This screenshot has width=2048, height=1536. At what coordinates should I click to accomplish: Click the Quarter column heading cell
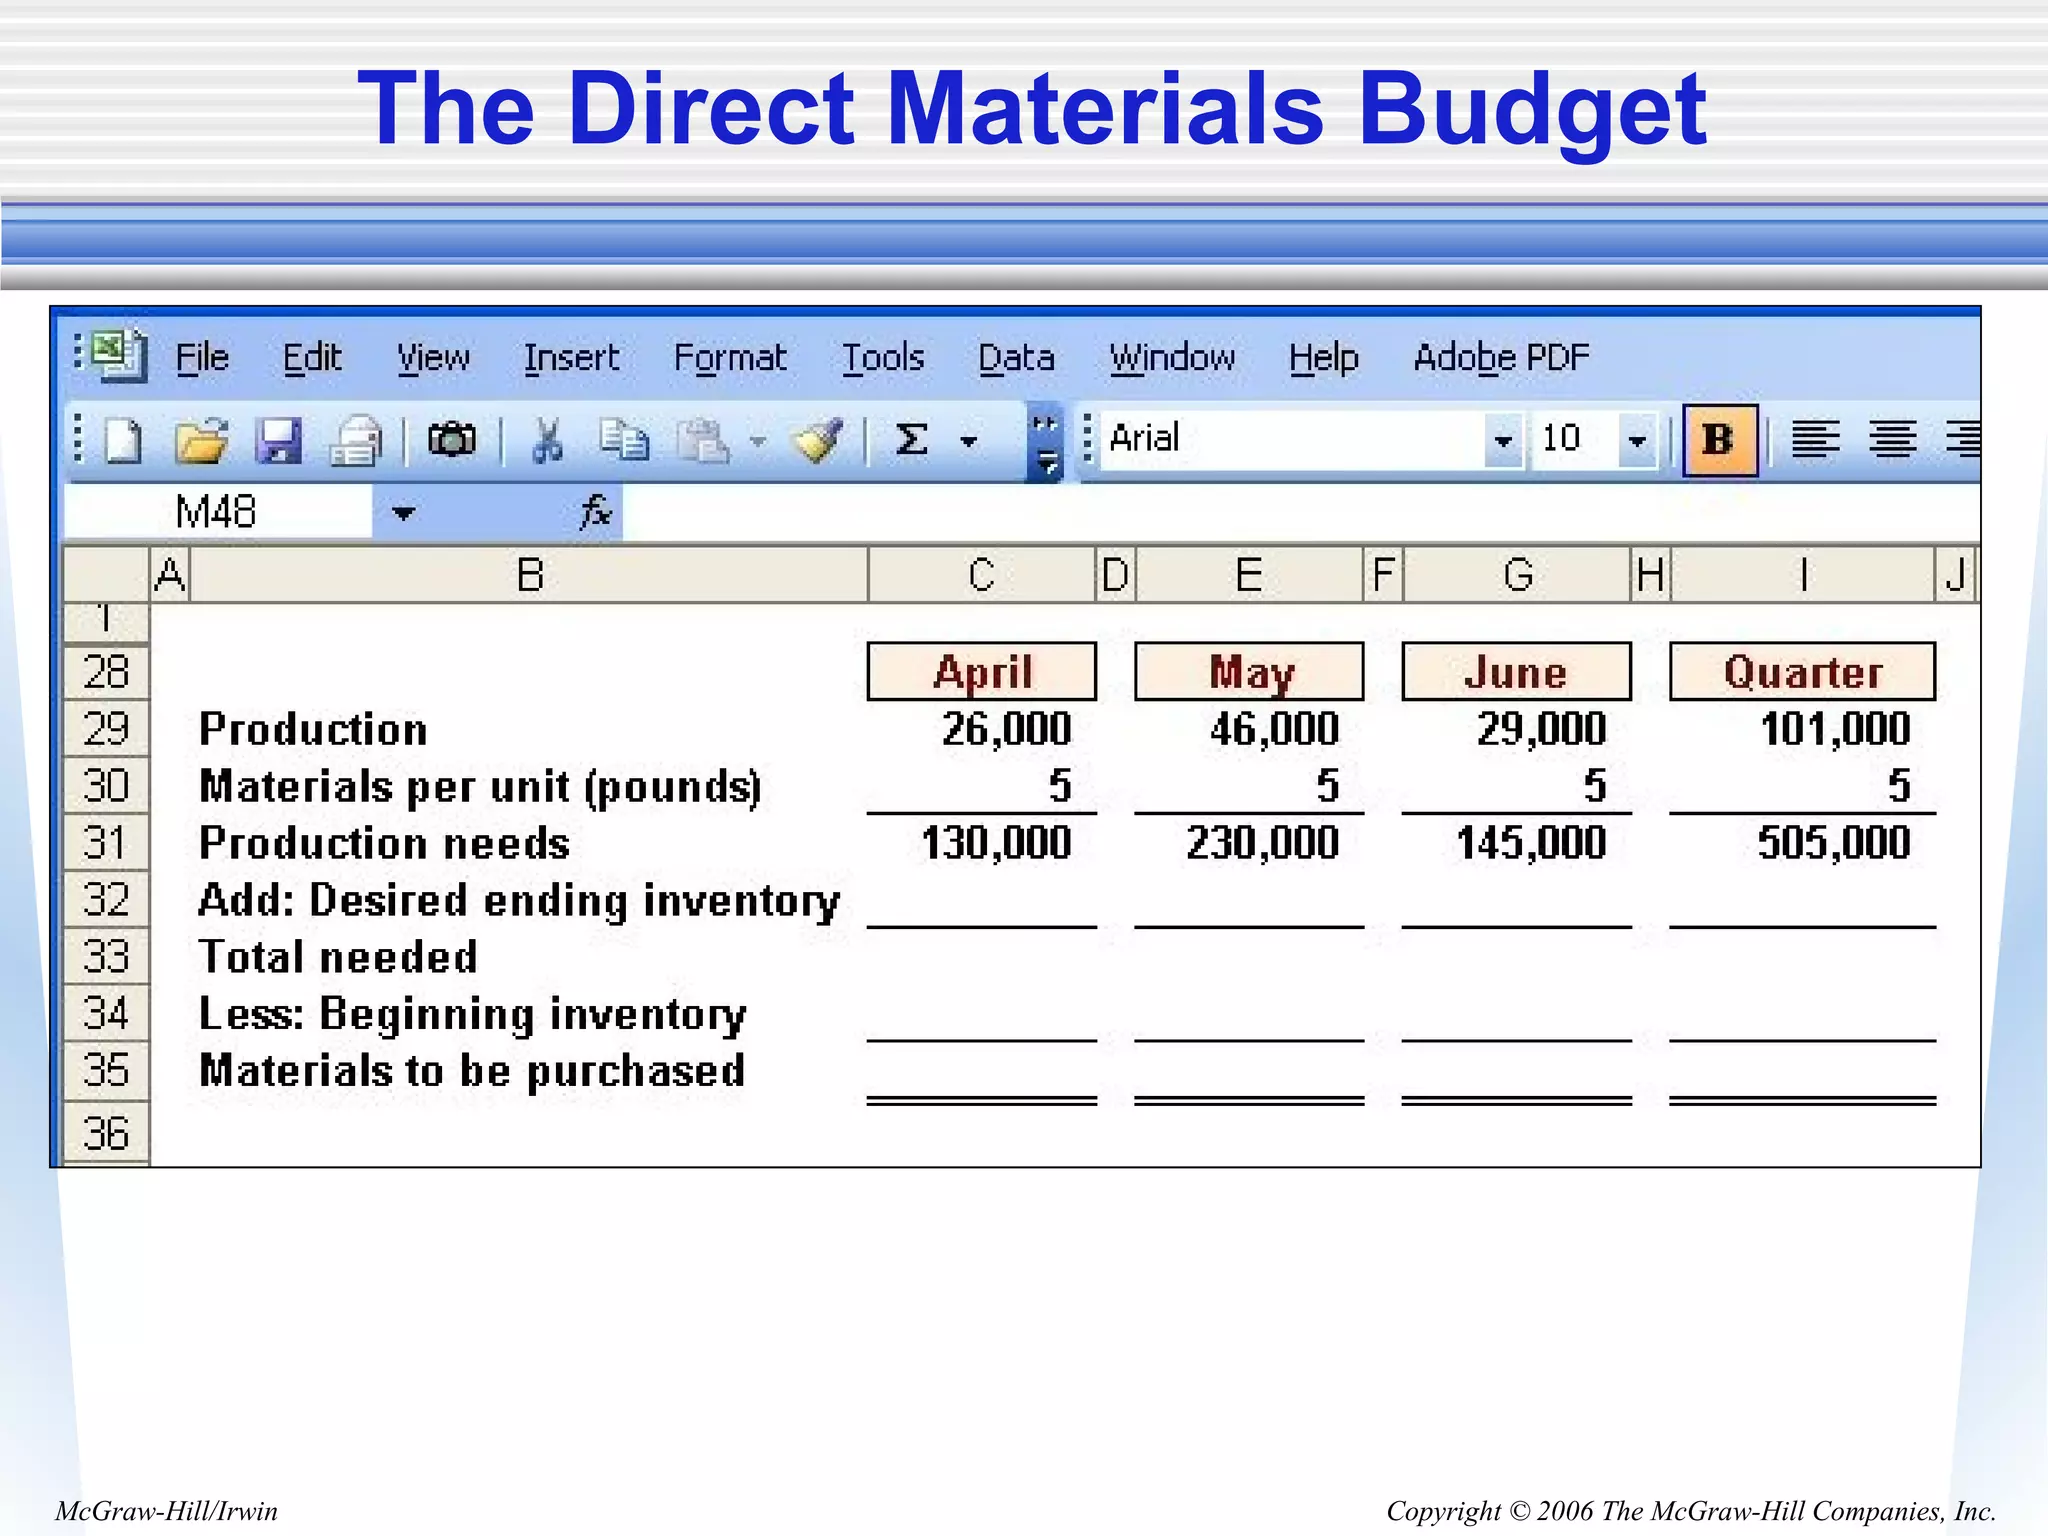click(x=1803, y=671)
